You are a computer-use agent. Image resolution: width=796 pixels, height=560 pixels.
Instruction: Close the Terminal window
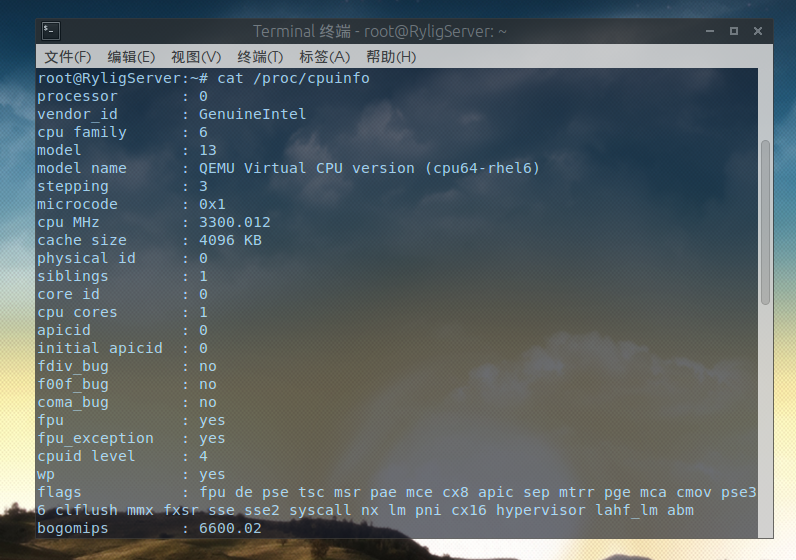[758, 31]
